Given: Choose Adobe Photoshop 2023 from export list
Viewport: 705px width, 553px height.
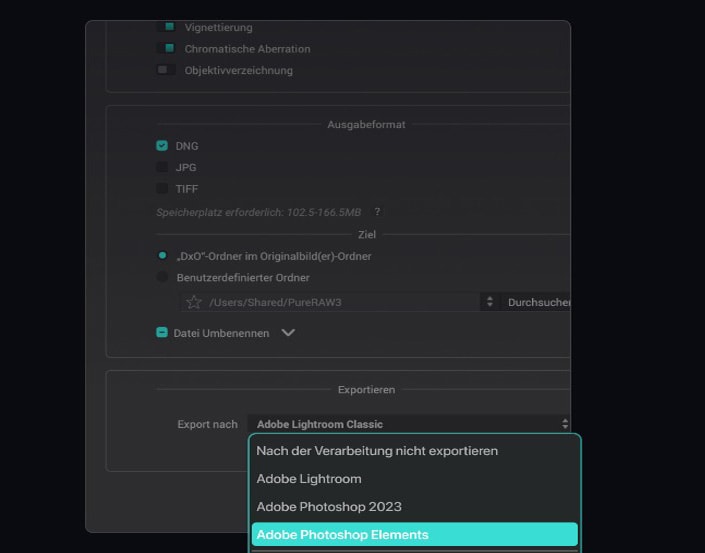Looking at the screenshot, I should pos(415,506).
